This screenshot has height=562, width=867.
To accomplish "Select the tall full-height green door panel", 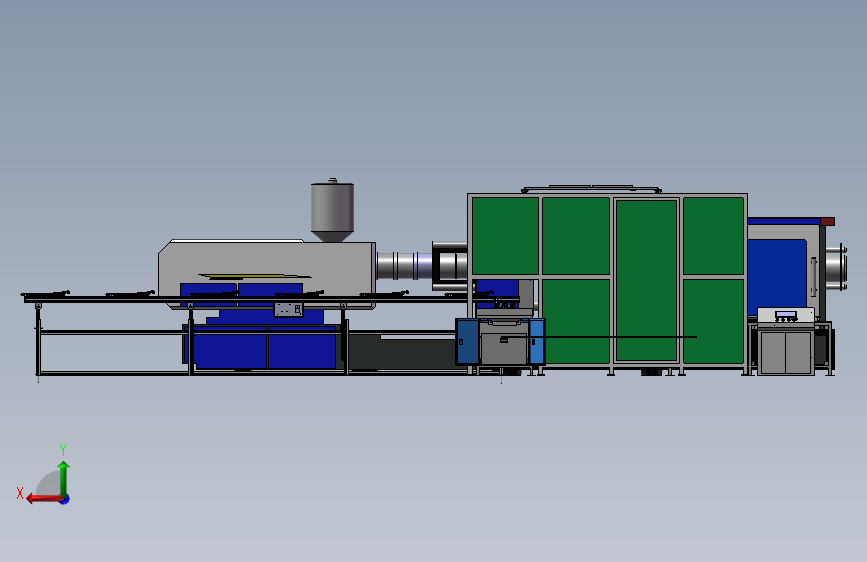I will [x=646, y=280].
